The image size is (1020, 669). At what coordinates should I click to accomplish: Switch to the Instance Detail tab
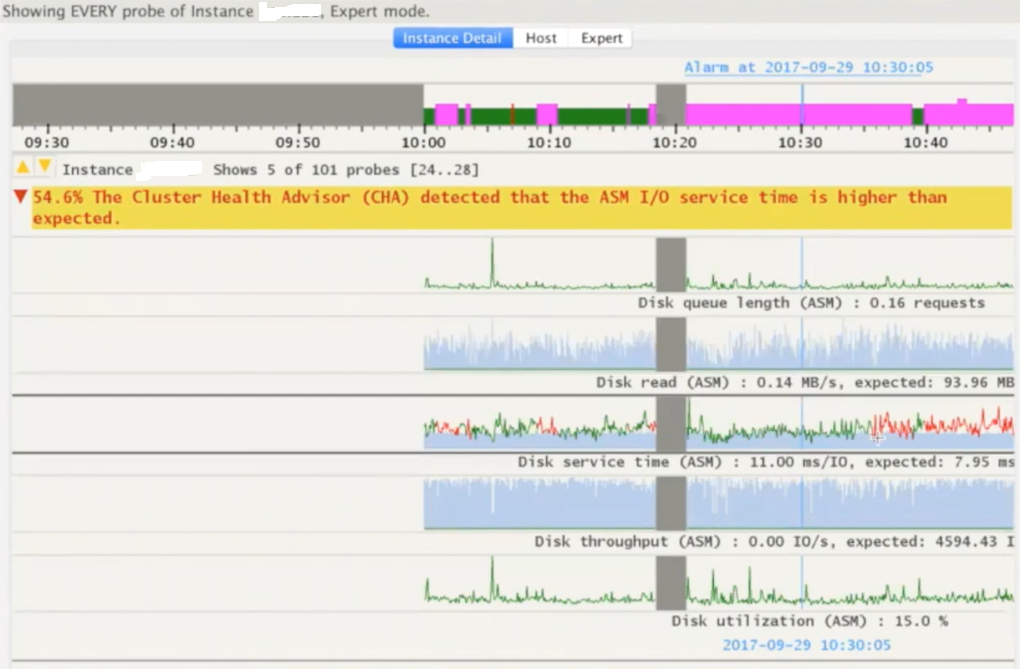tap(453, 38)
